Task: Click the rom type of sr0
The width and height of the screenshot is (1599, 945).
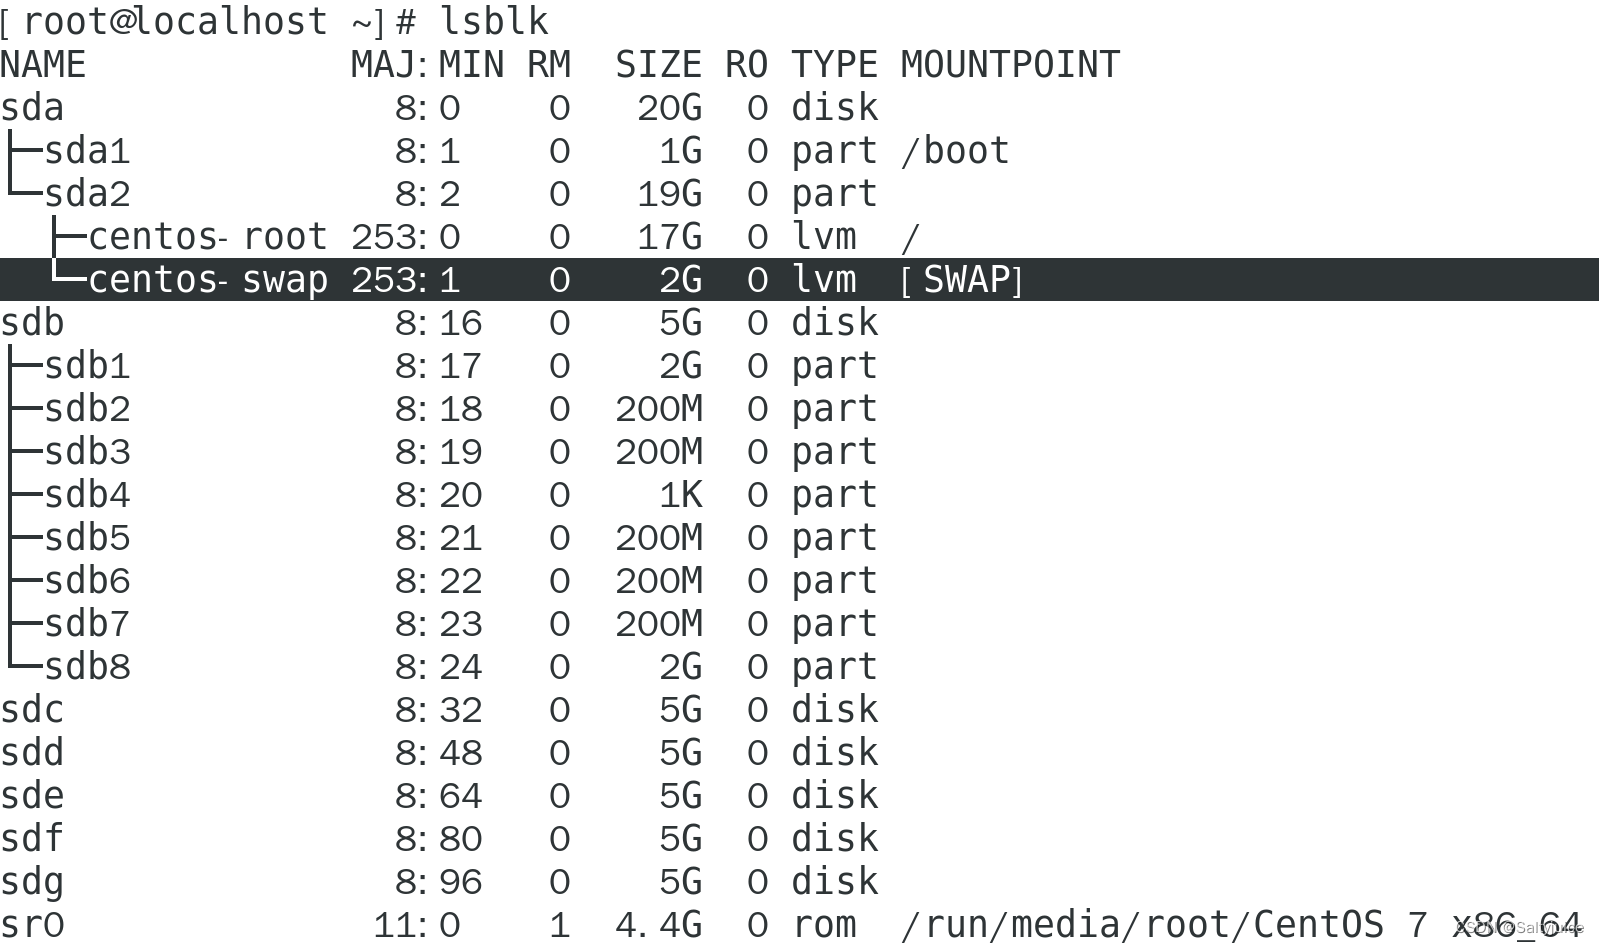Action: [824, 925]
